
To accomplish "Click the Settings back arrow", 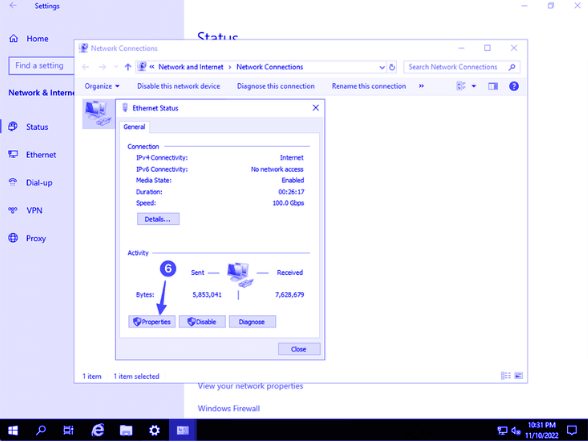I will [x=13, y=6].
